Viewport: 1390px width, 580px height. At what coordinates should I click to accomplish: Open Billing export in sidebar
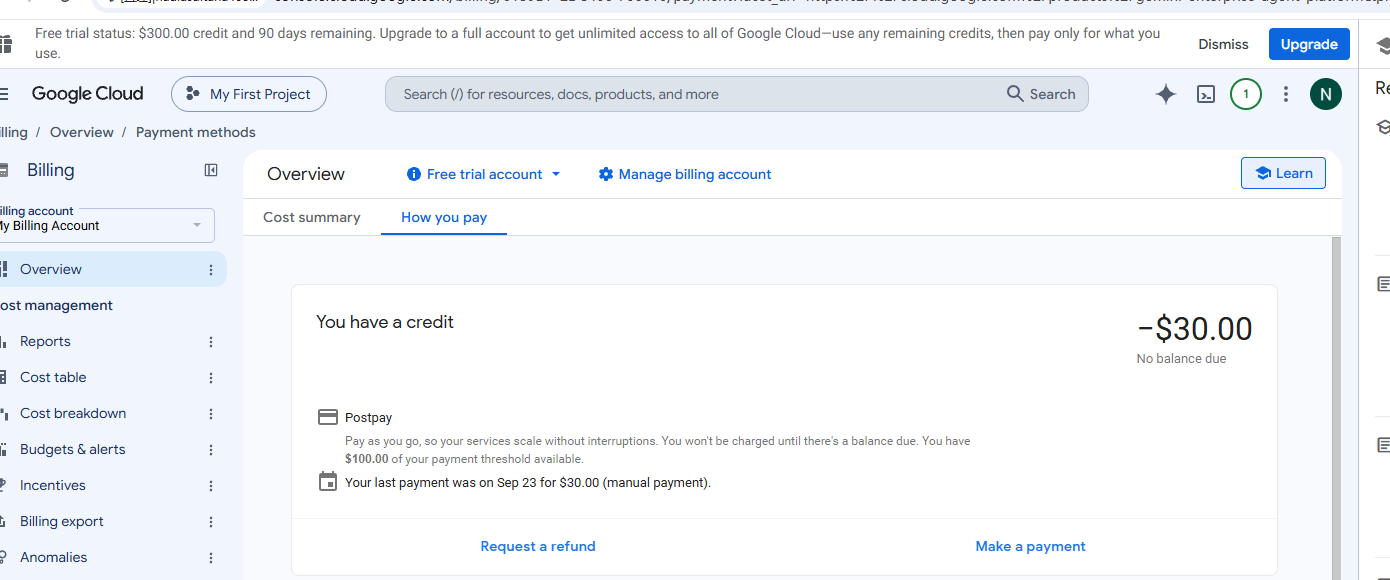pyautogui.click(x=62, y=521)
